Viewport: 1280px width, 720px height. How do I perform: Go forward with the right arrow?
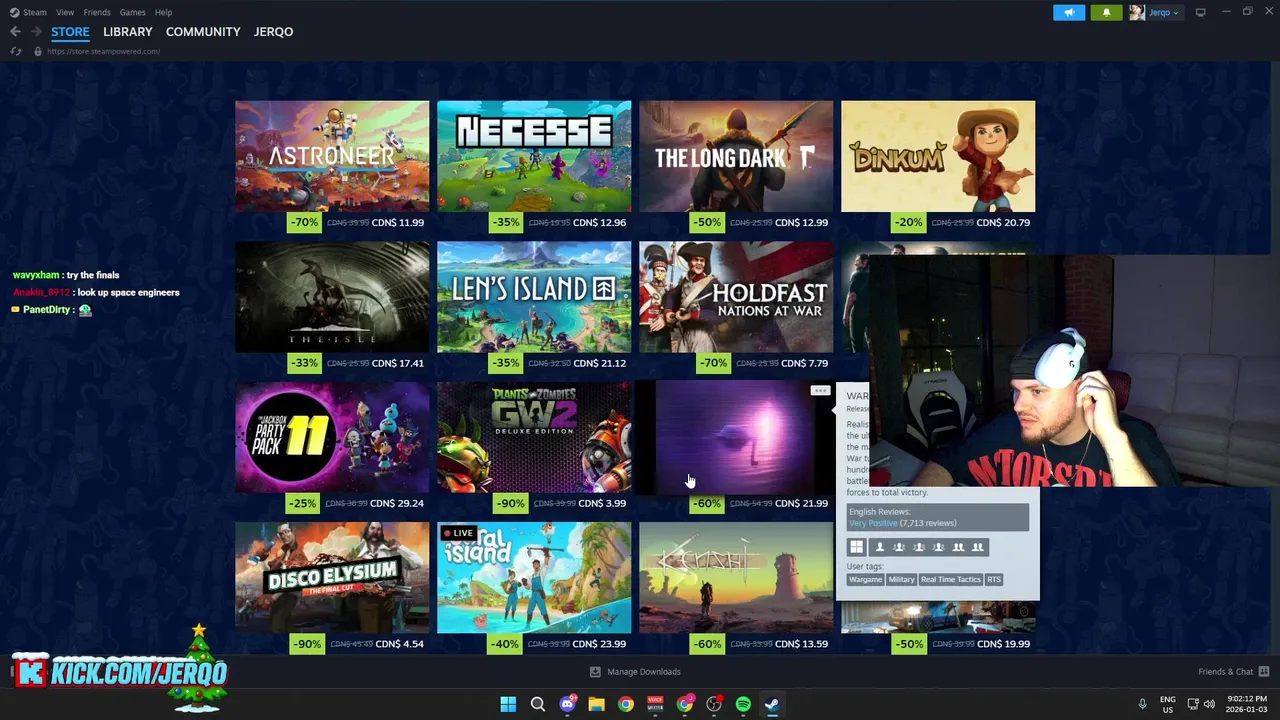click(x=36, y=32)
